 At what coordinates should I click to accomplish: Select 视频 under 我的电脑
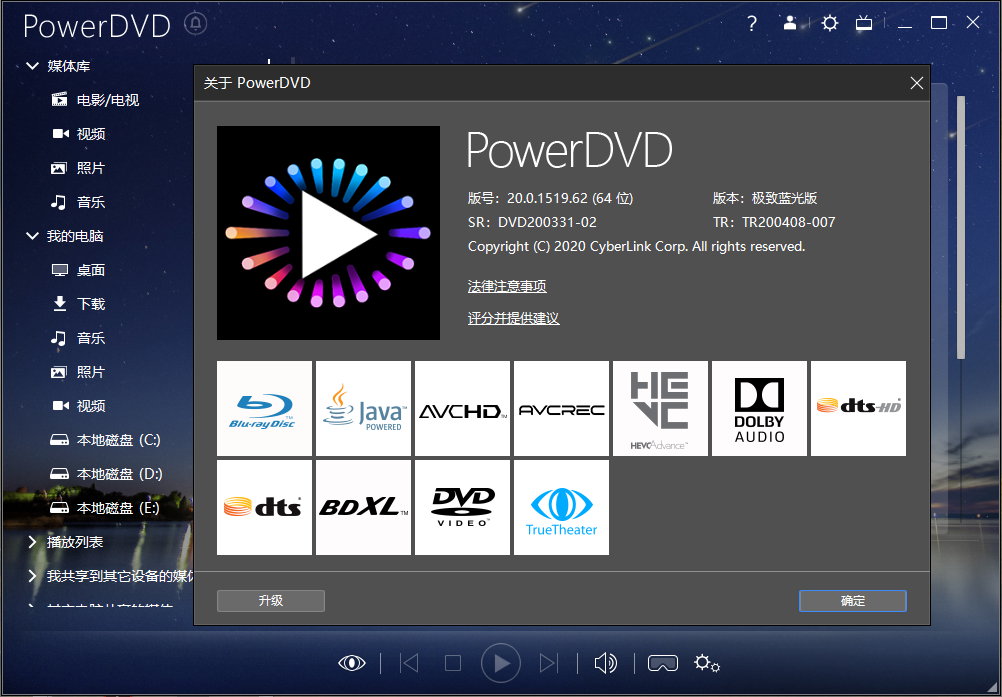(x=78, y=406)
